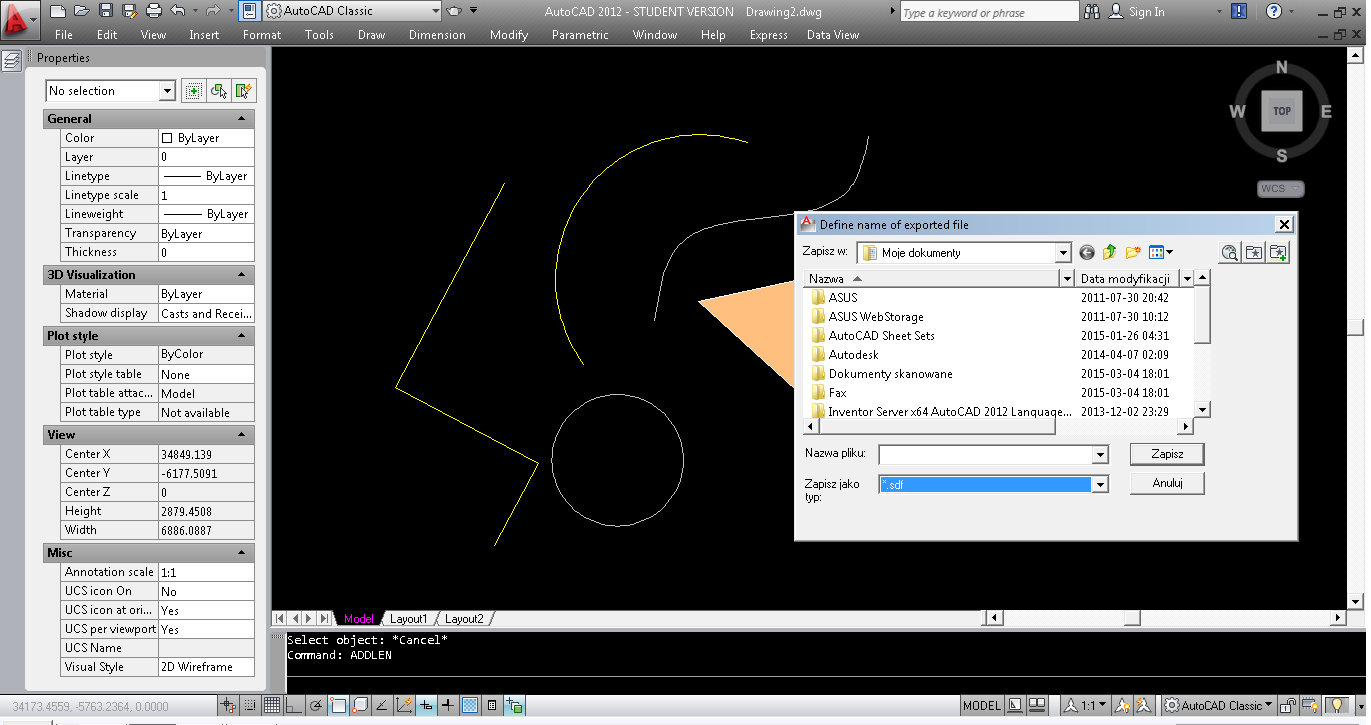The width and height of the screenshot is (1371, 725).
Task: Click the Sign In link
Action: (x=1146, y=12)
